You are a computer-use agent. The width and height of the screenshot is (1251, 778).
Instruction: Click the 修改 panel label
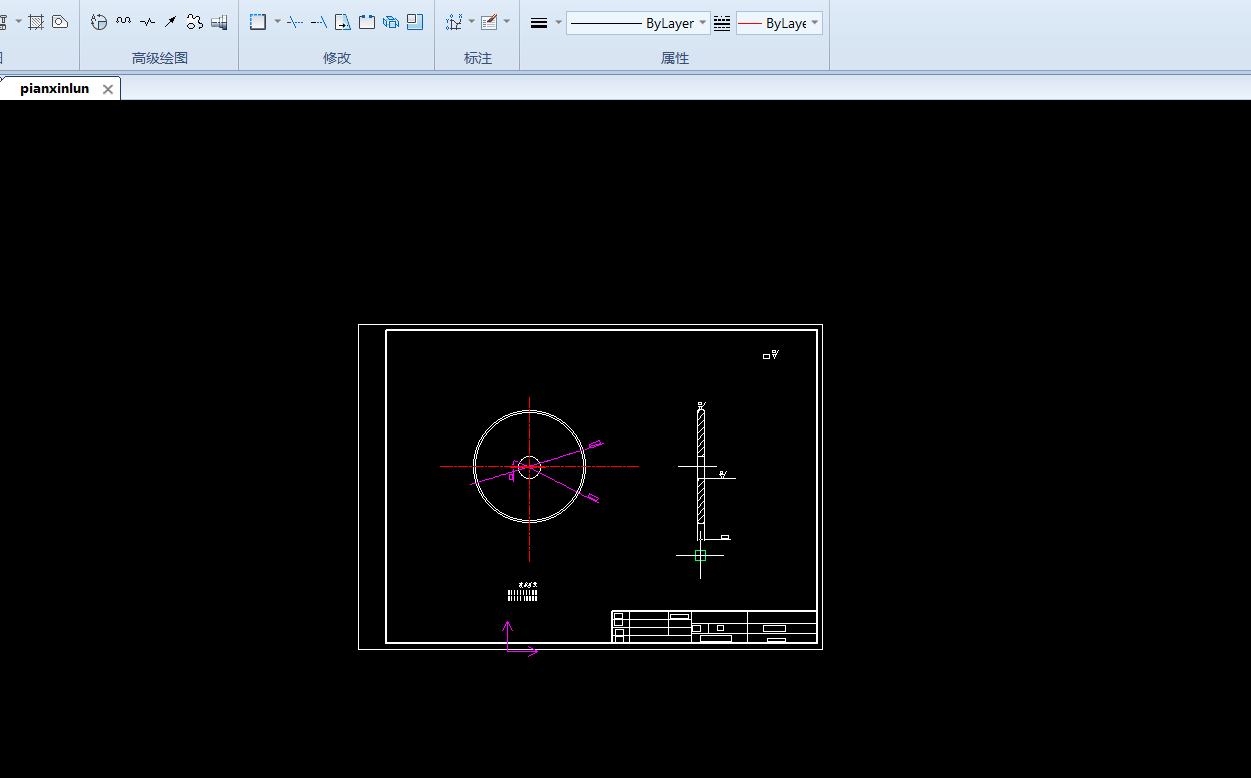[337, 58]
